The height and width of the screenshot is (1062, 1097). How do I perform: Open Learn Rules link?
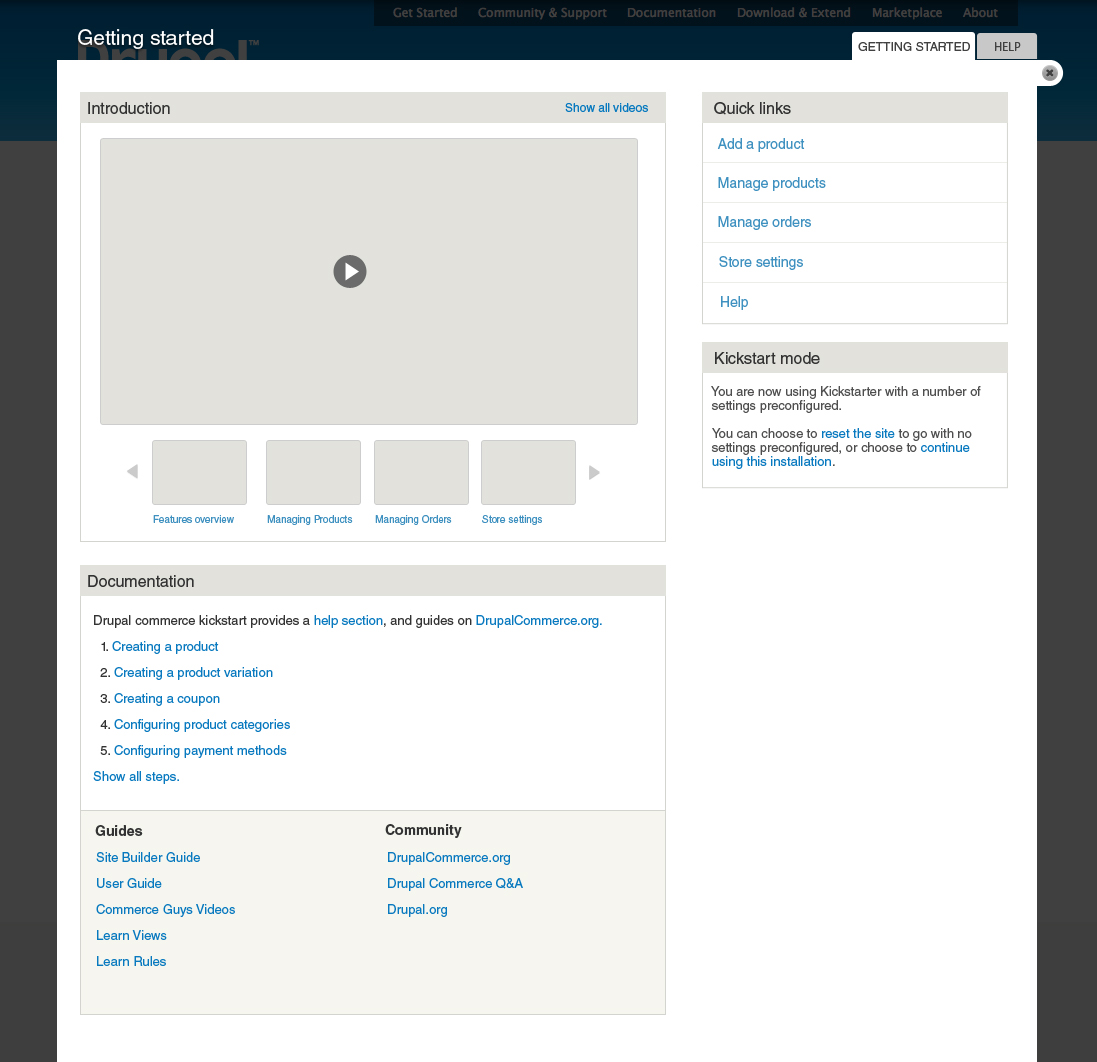[131, 961]
